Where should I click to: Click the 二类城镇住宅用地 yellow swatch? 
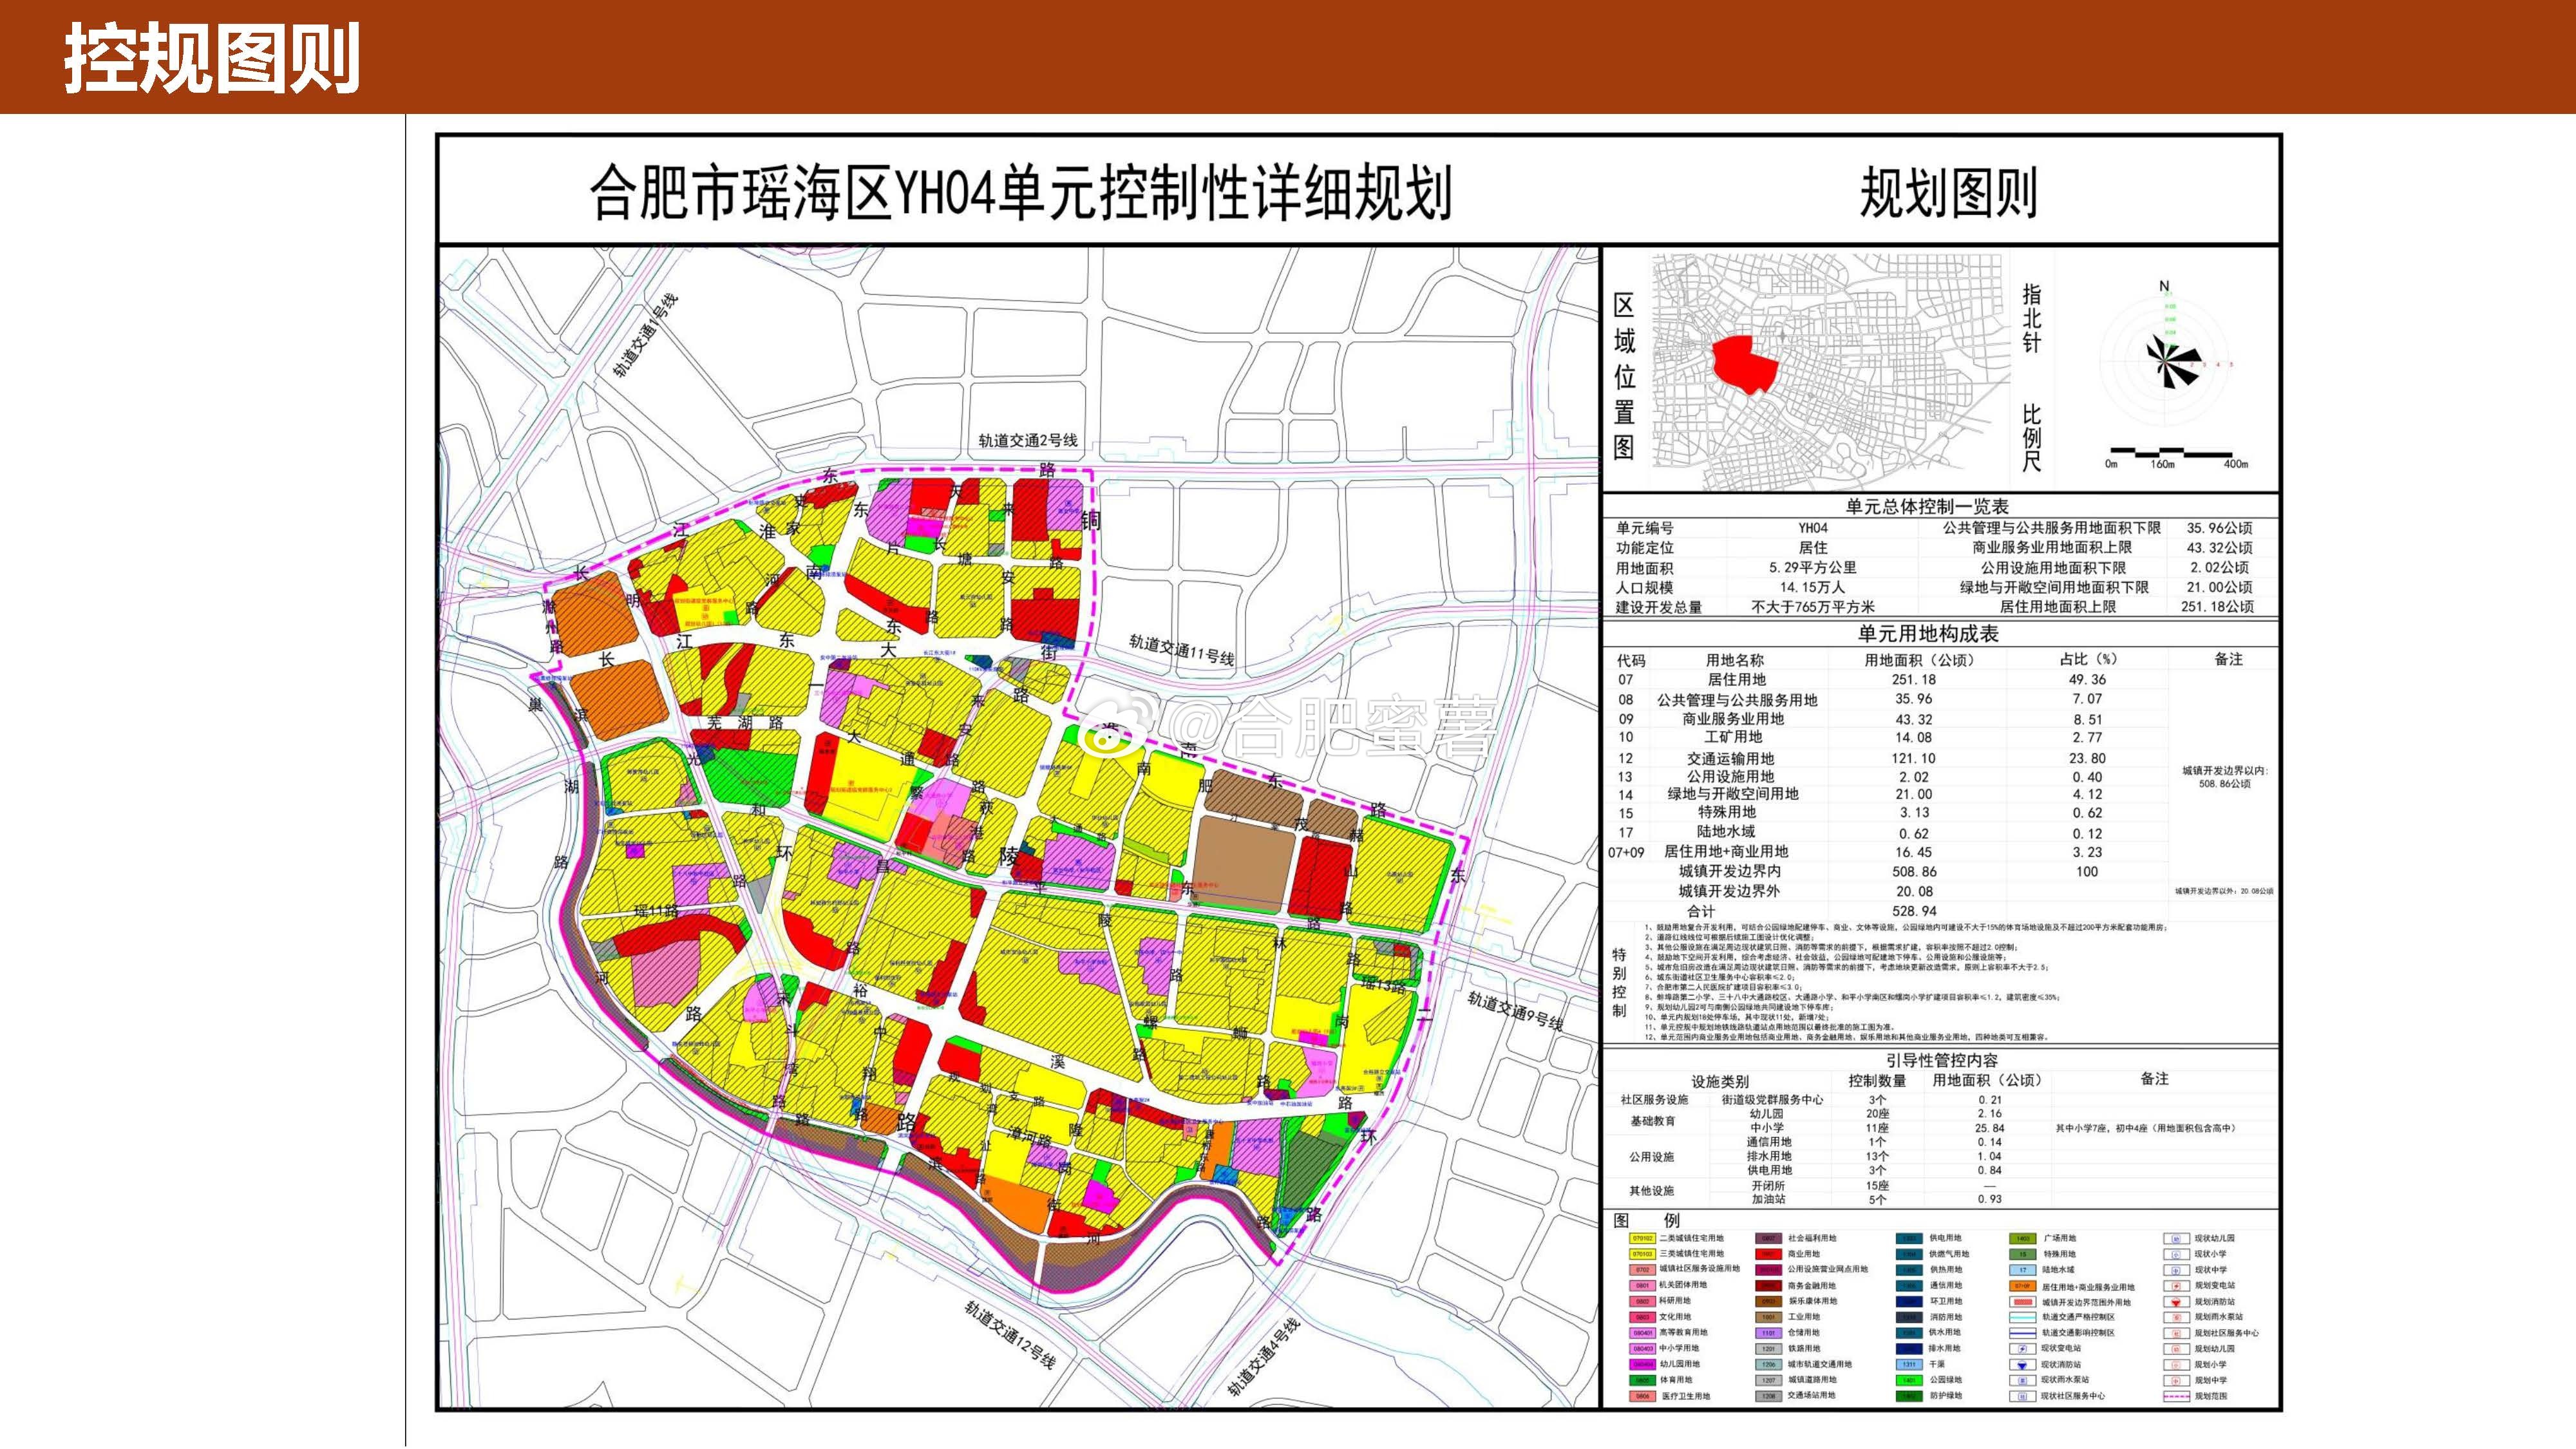click(x=1643, y=1238)
